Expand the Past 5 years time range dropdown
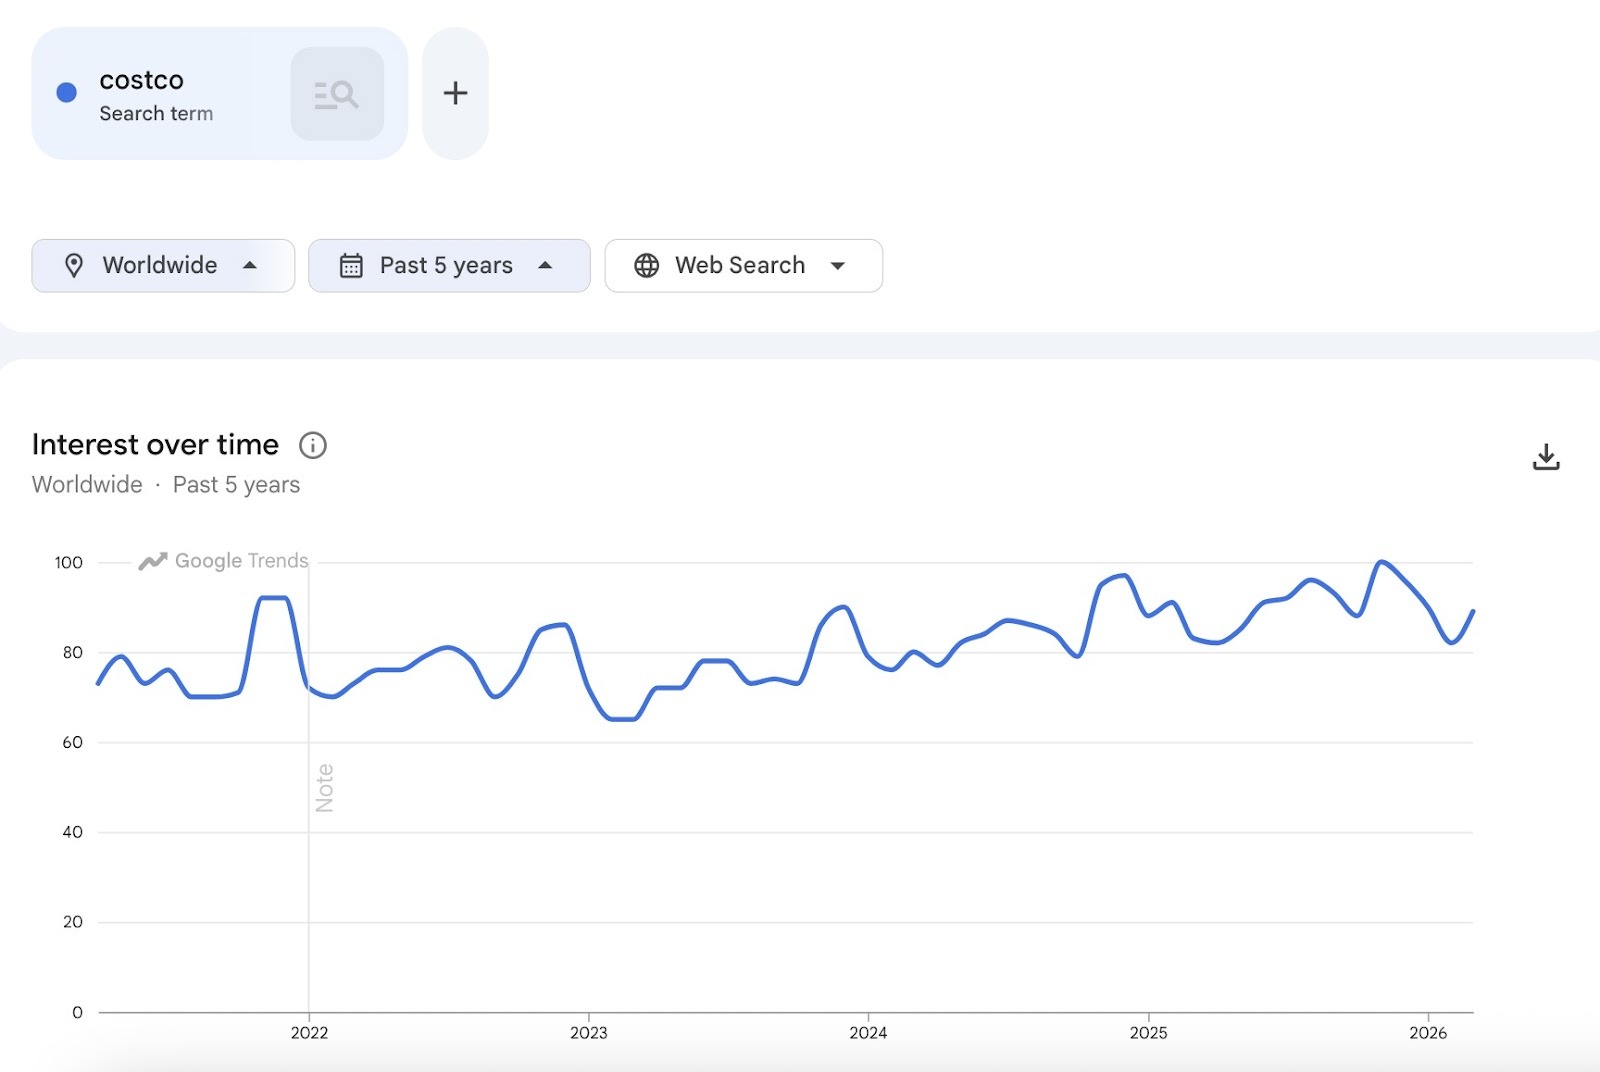 [x=445, y=265]
